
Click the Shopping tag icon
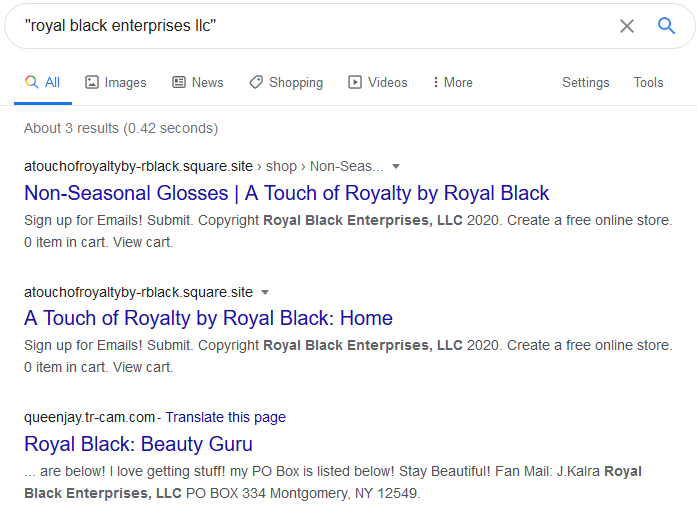tap(256, 82)
